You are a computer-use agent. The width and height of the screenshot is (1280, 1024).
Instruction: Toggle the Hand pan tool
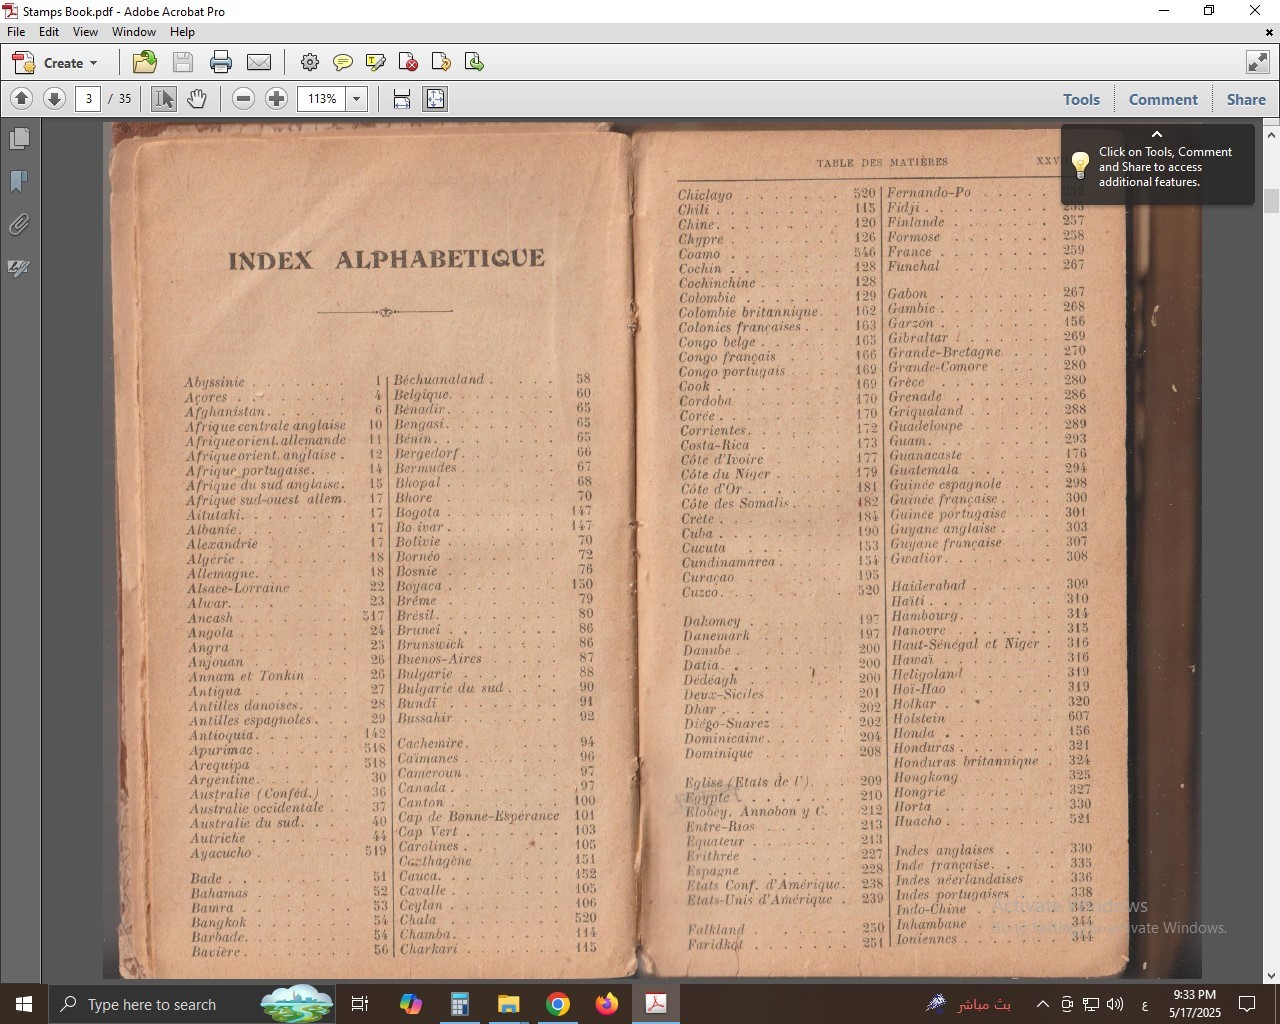(197, 99)
